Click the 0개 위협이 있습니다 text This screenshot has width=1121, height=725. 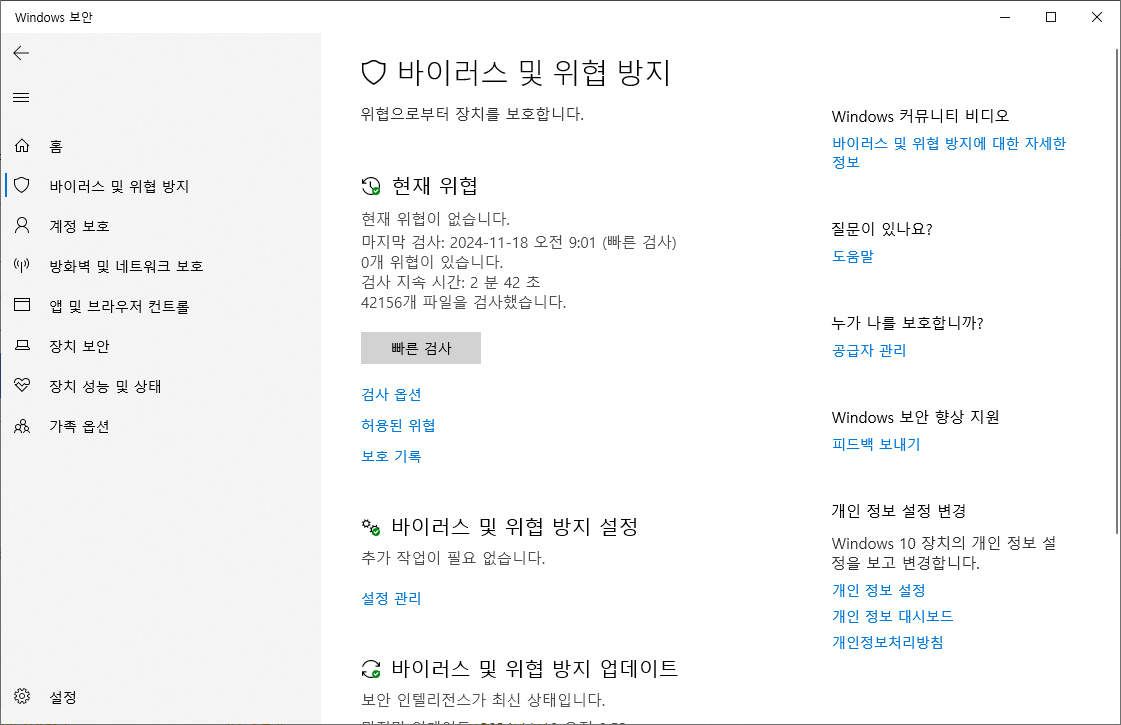pyautogui.click(x=432, y=262)
